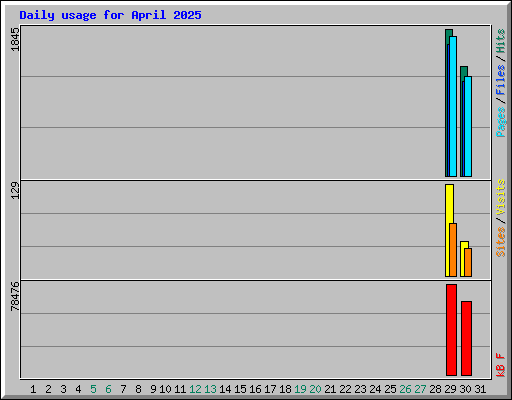512x400 pixels.
Task: Click green day label 13 on the x-axis
Action: (x=210, y=389)
